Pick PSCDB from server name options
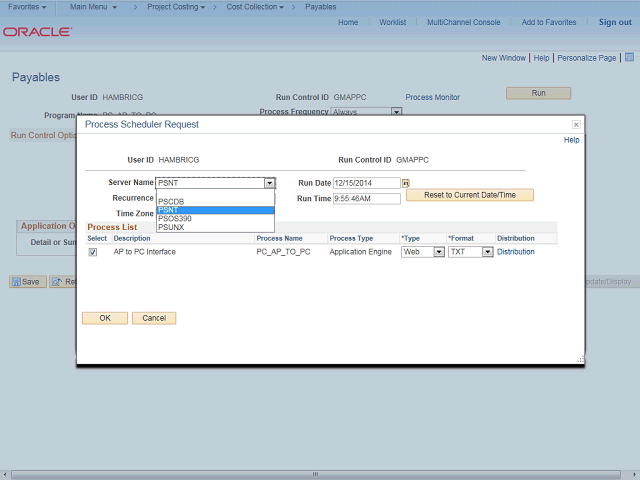The image size is (640, 480). click(x=172, y=202)
